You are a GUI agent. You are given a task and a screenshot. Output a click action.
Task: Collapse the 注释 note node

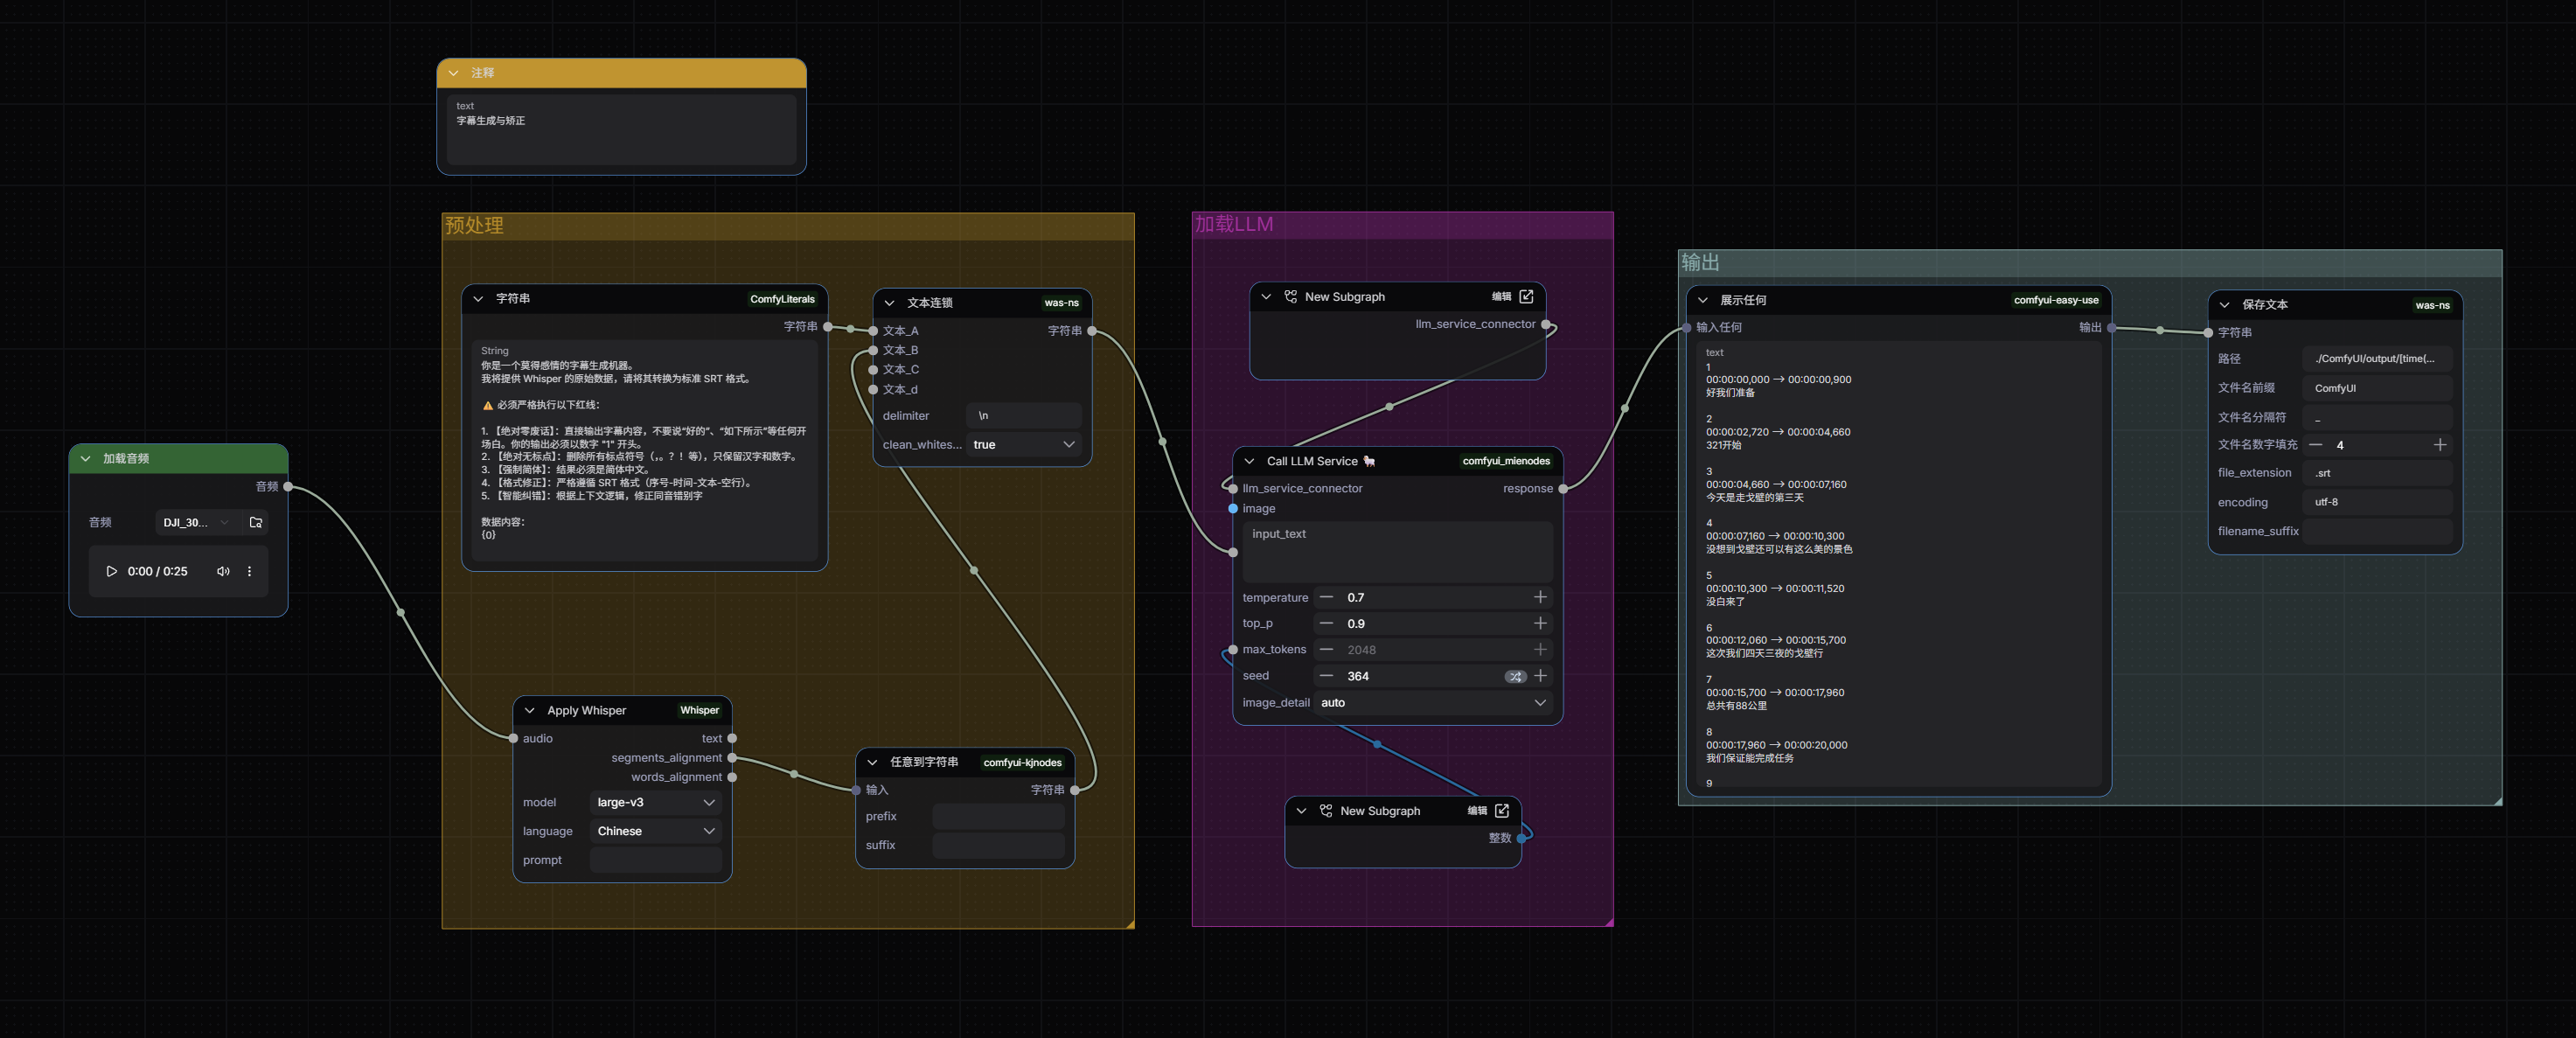[x=454, y=73]
